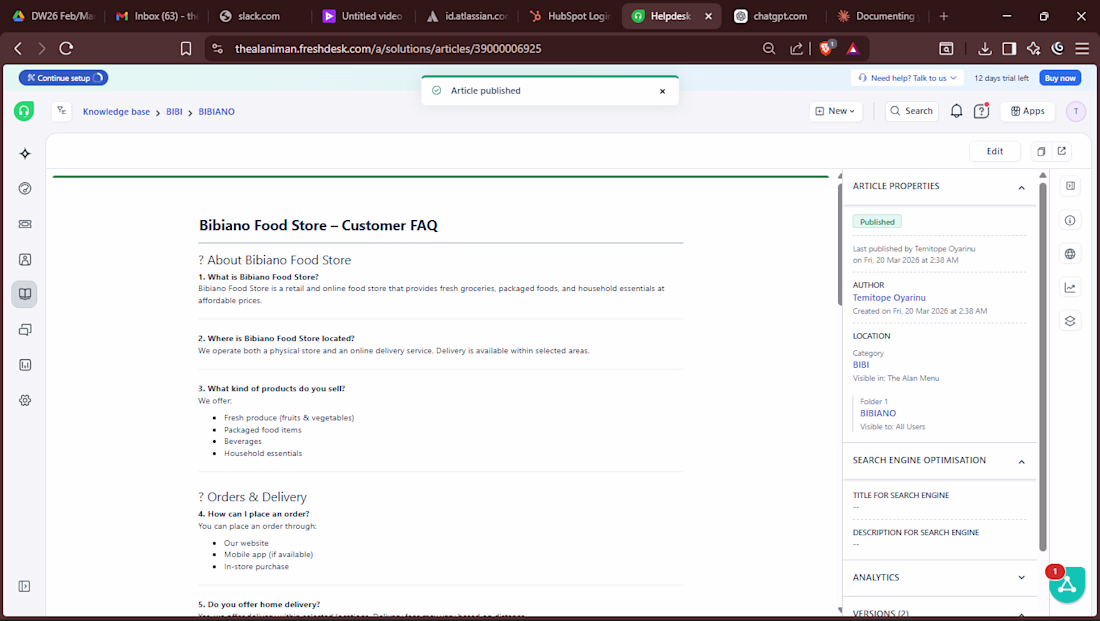Screen dimensions: 1100x621
Task: Switch to the Inbox (63) Gmail tab
Action: point(158,16)
